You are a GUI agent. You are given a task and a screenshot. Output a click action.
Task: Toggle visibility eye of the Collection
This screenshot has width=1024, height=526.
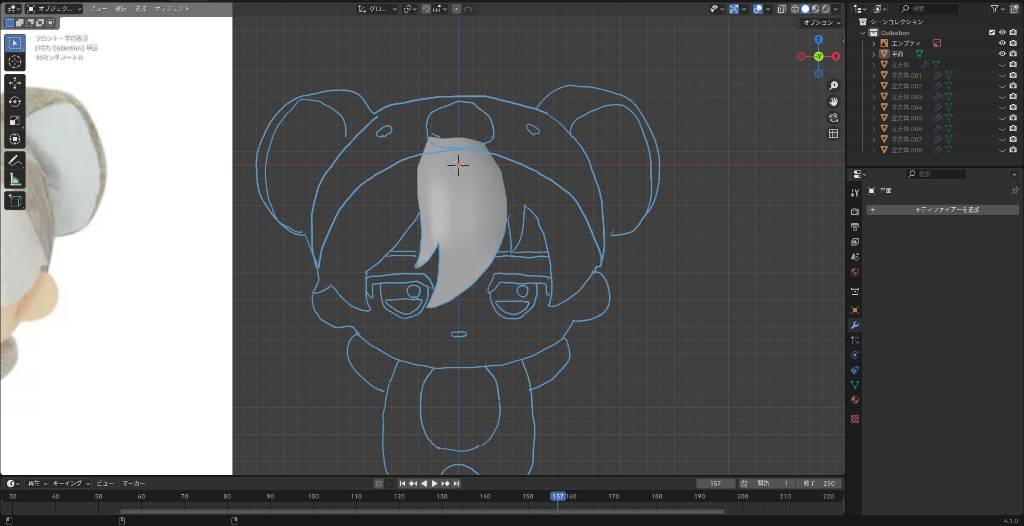pos(1002,32)
